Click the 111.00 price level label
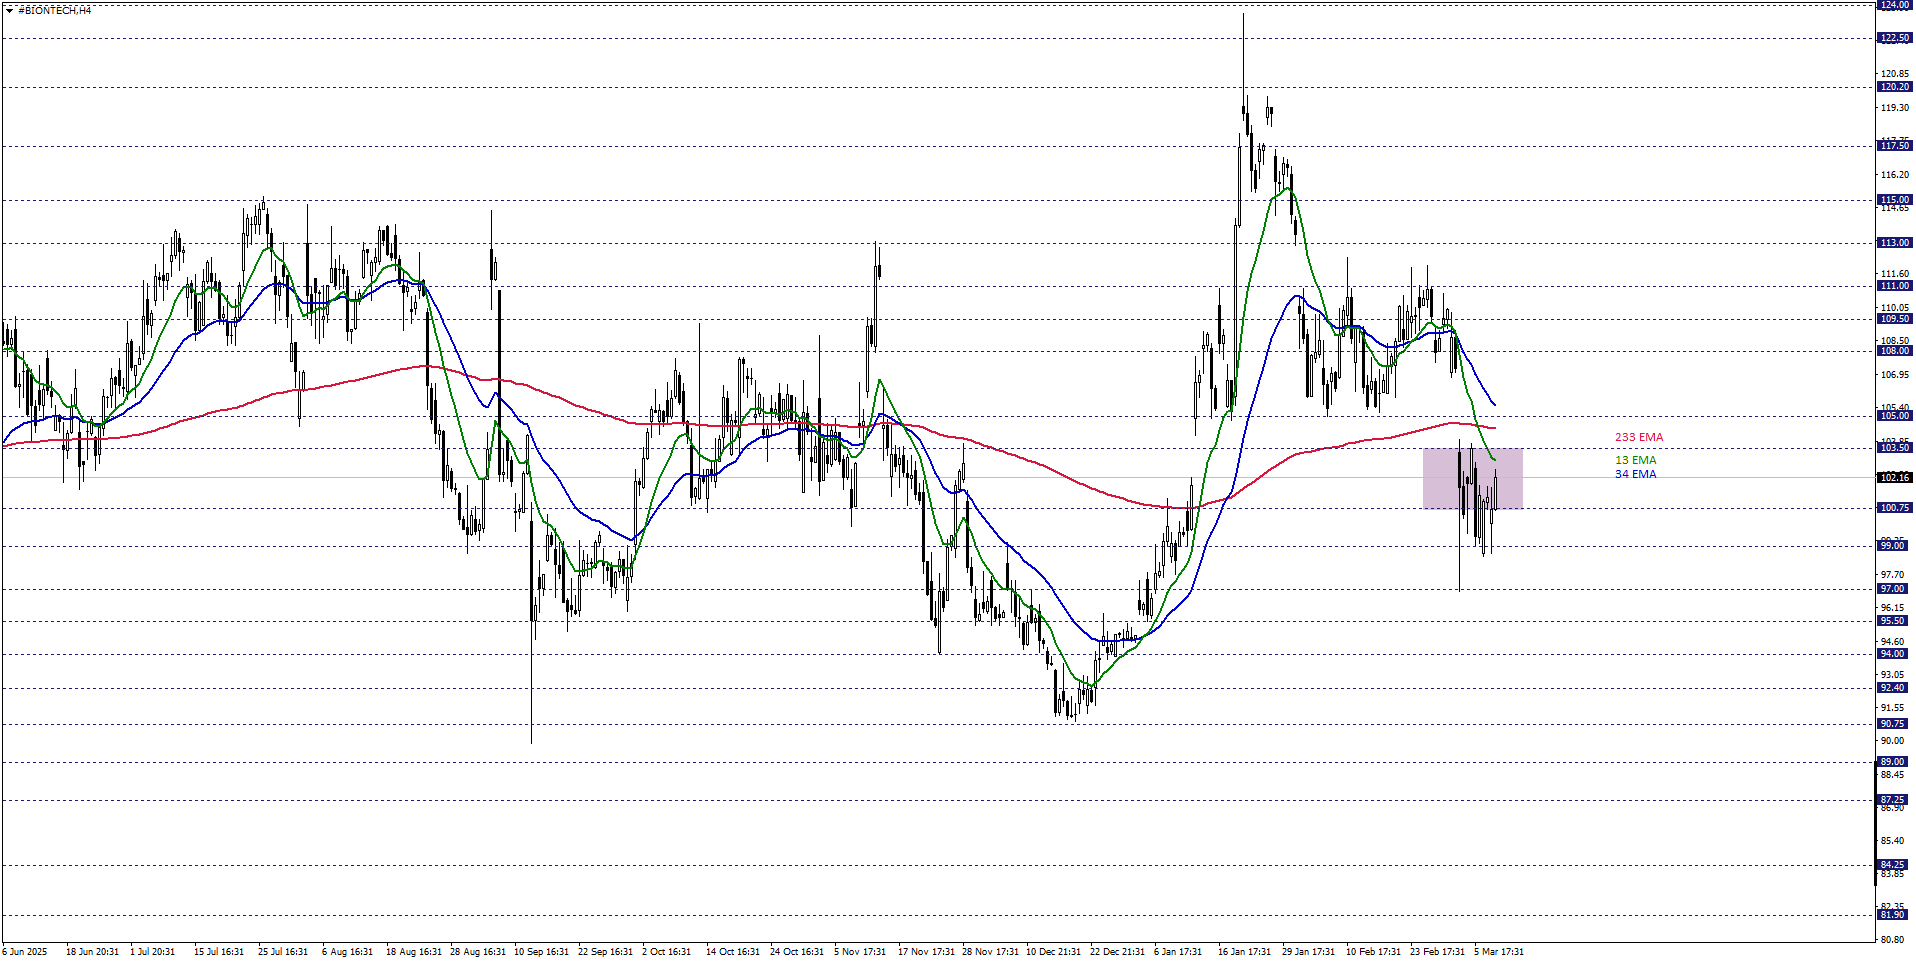1916x963 pixels. [1894, 286]
